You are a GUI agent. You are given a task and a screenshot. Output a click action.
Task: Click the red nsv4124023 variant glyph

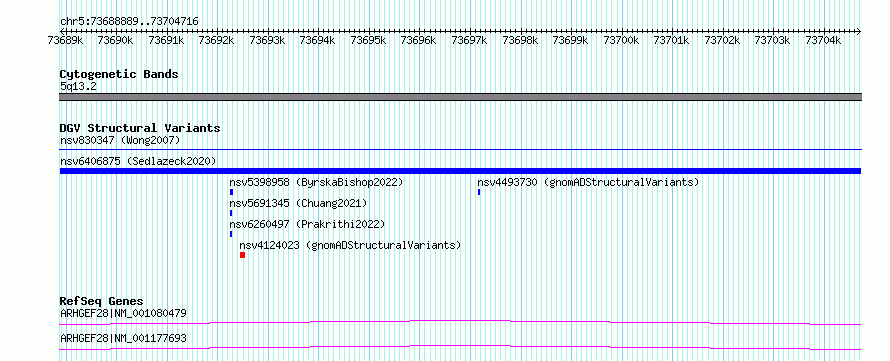click(x=242, y=255)
